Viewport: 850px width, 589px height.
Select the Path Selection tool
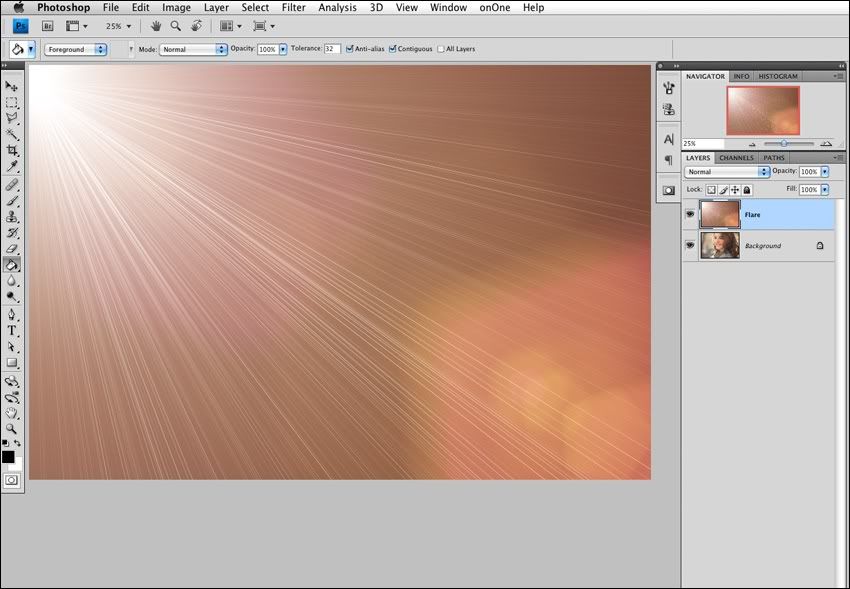[x=11, y=347]
